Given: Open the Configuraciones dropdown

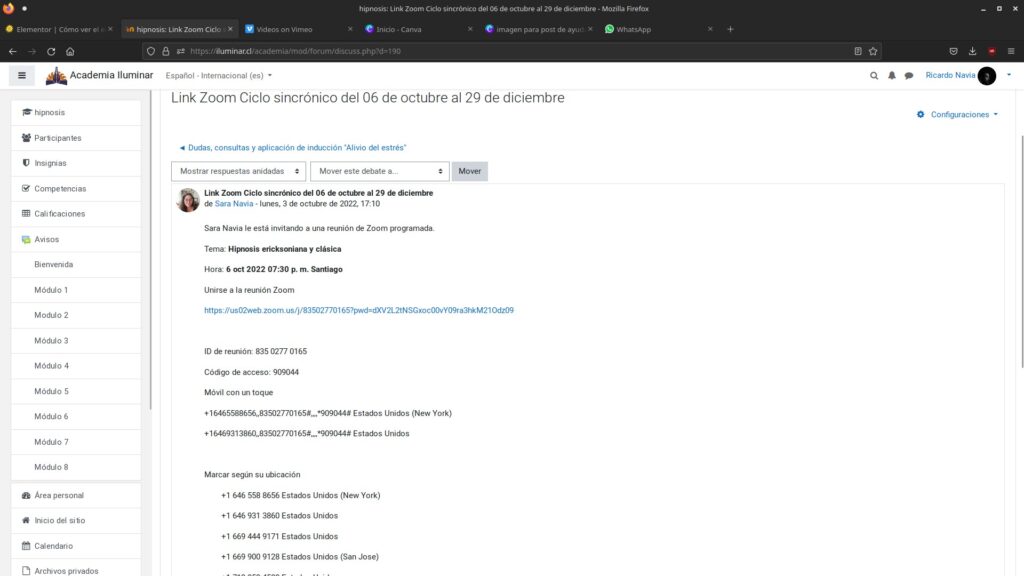Looking at the screenshot, I should pos(957,114).
